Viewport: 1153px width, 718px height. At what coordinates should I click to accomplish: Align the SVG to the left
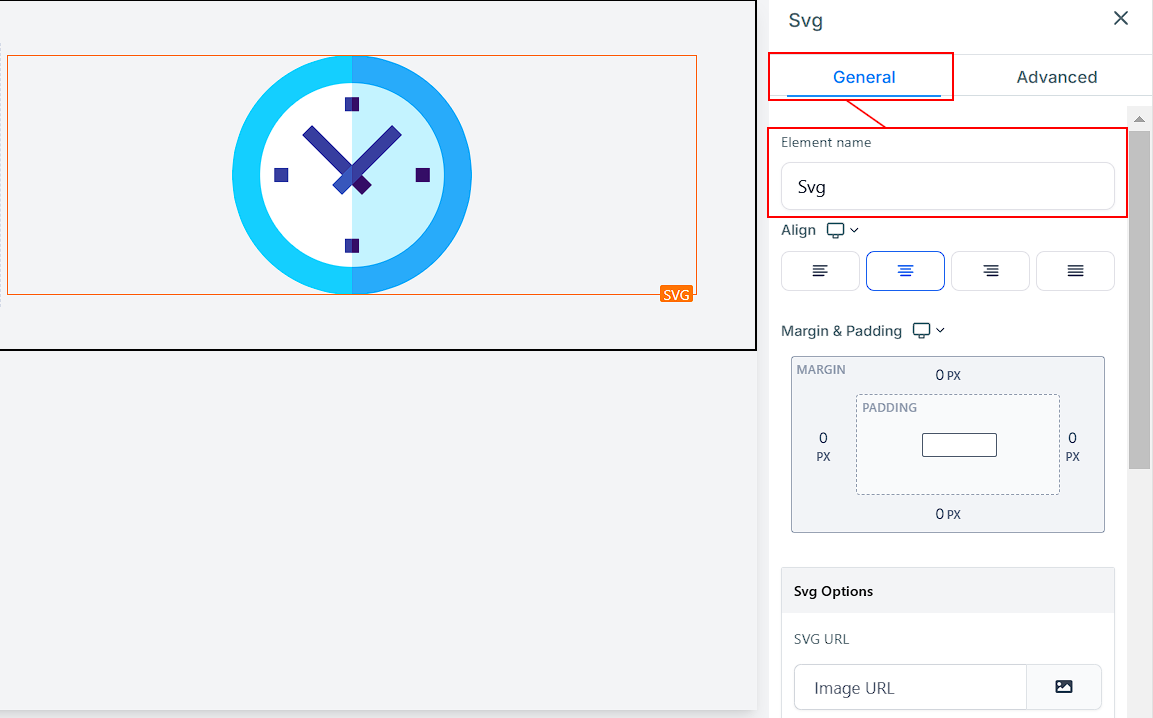(x=820, y=271)
